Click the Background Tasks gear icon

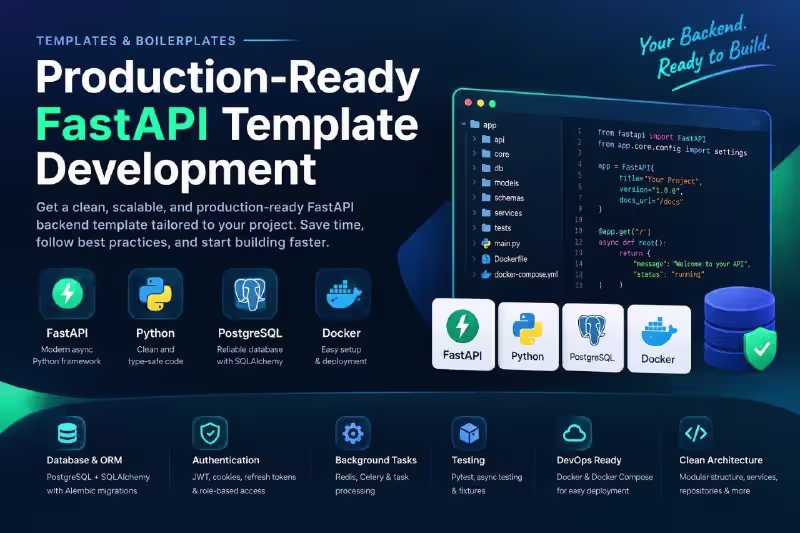pyautogui.click(x=353, y=433)
